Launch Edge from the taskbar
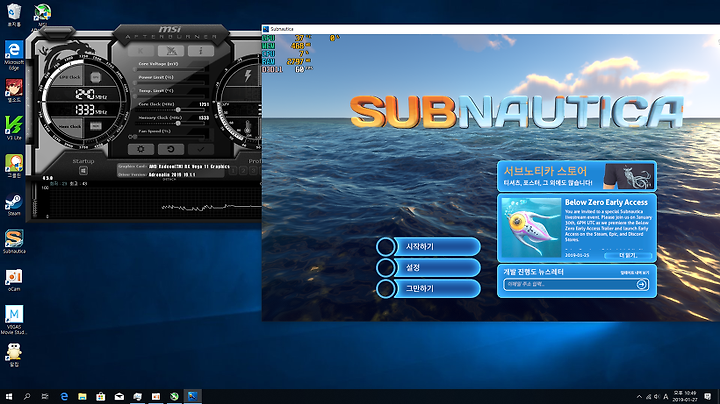This screenshot has height=404, width=720. pos(64,396)
